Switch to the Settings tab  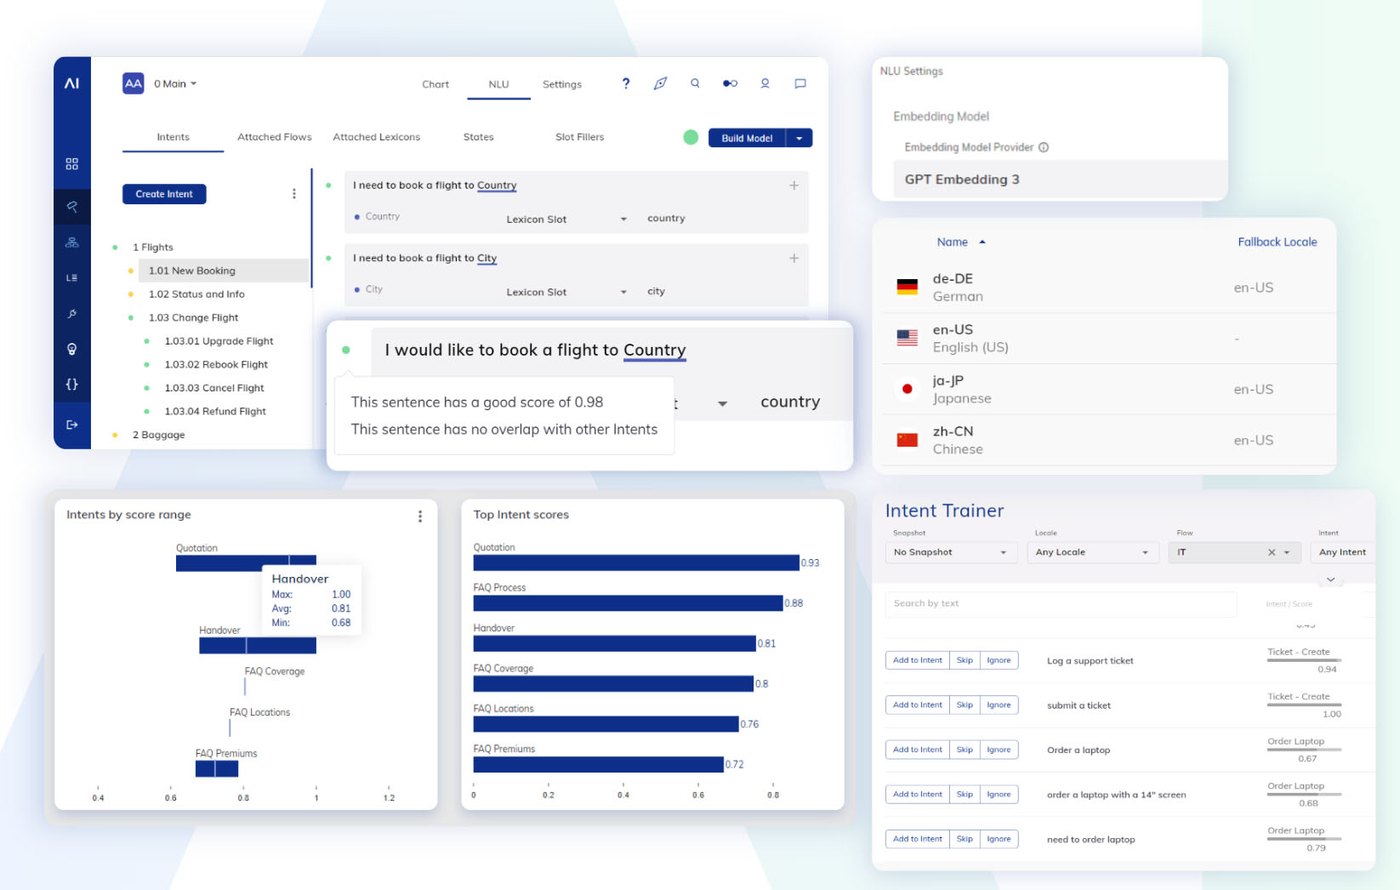click(x=562, y=84)
